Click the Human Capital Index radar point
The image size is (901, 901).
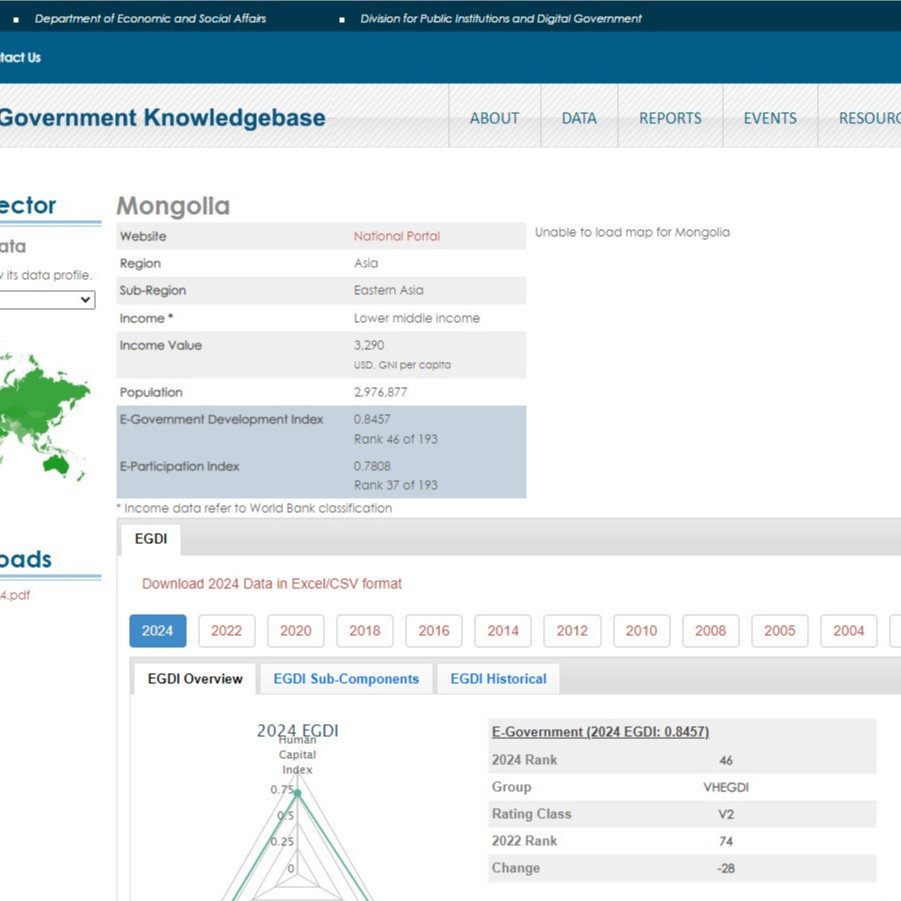(298, 793)
